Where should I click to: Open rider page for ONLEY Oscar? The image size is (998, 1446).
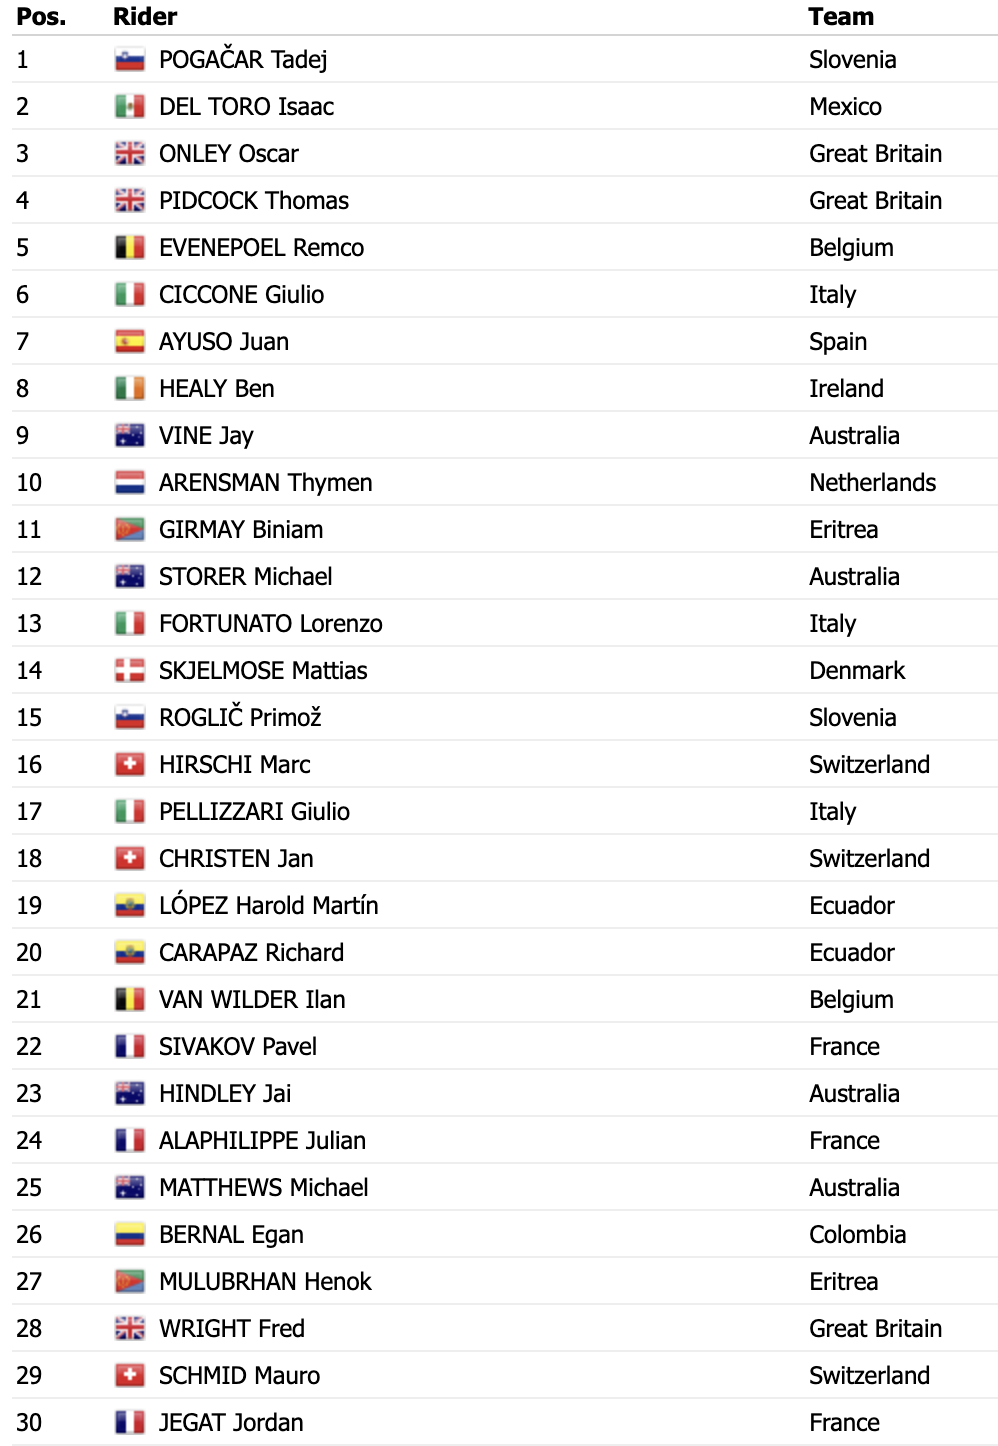(x=229, y=154)
